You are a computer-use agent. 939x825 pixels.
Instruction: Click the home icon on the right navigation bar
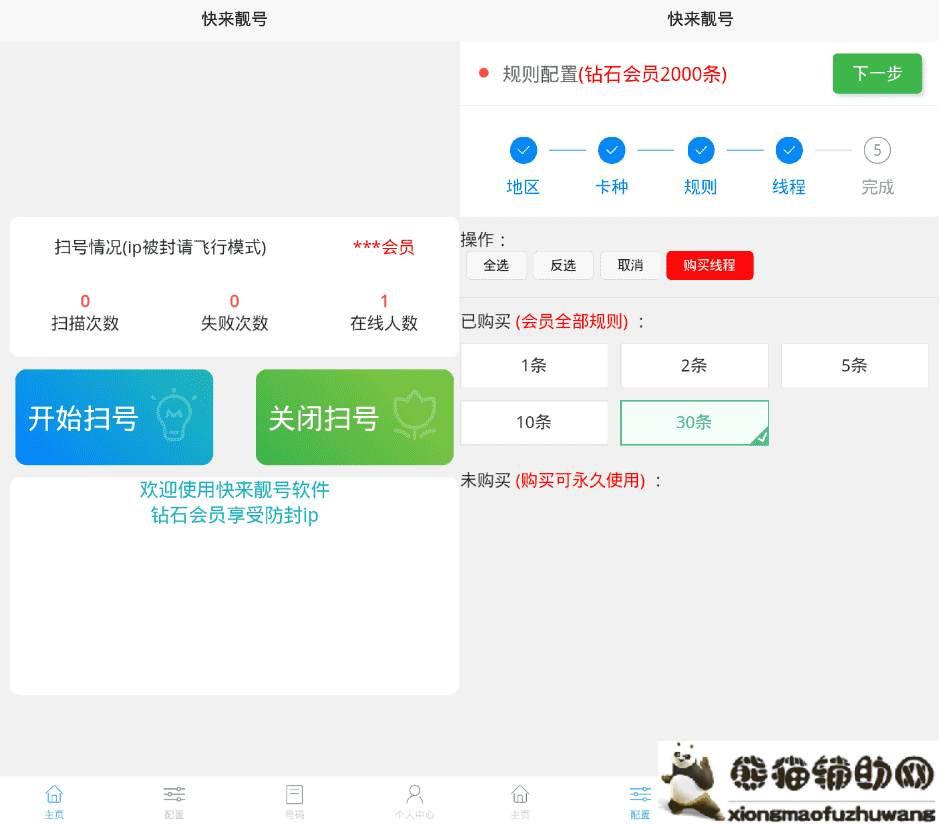coord(520,795)
